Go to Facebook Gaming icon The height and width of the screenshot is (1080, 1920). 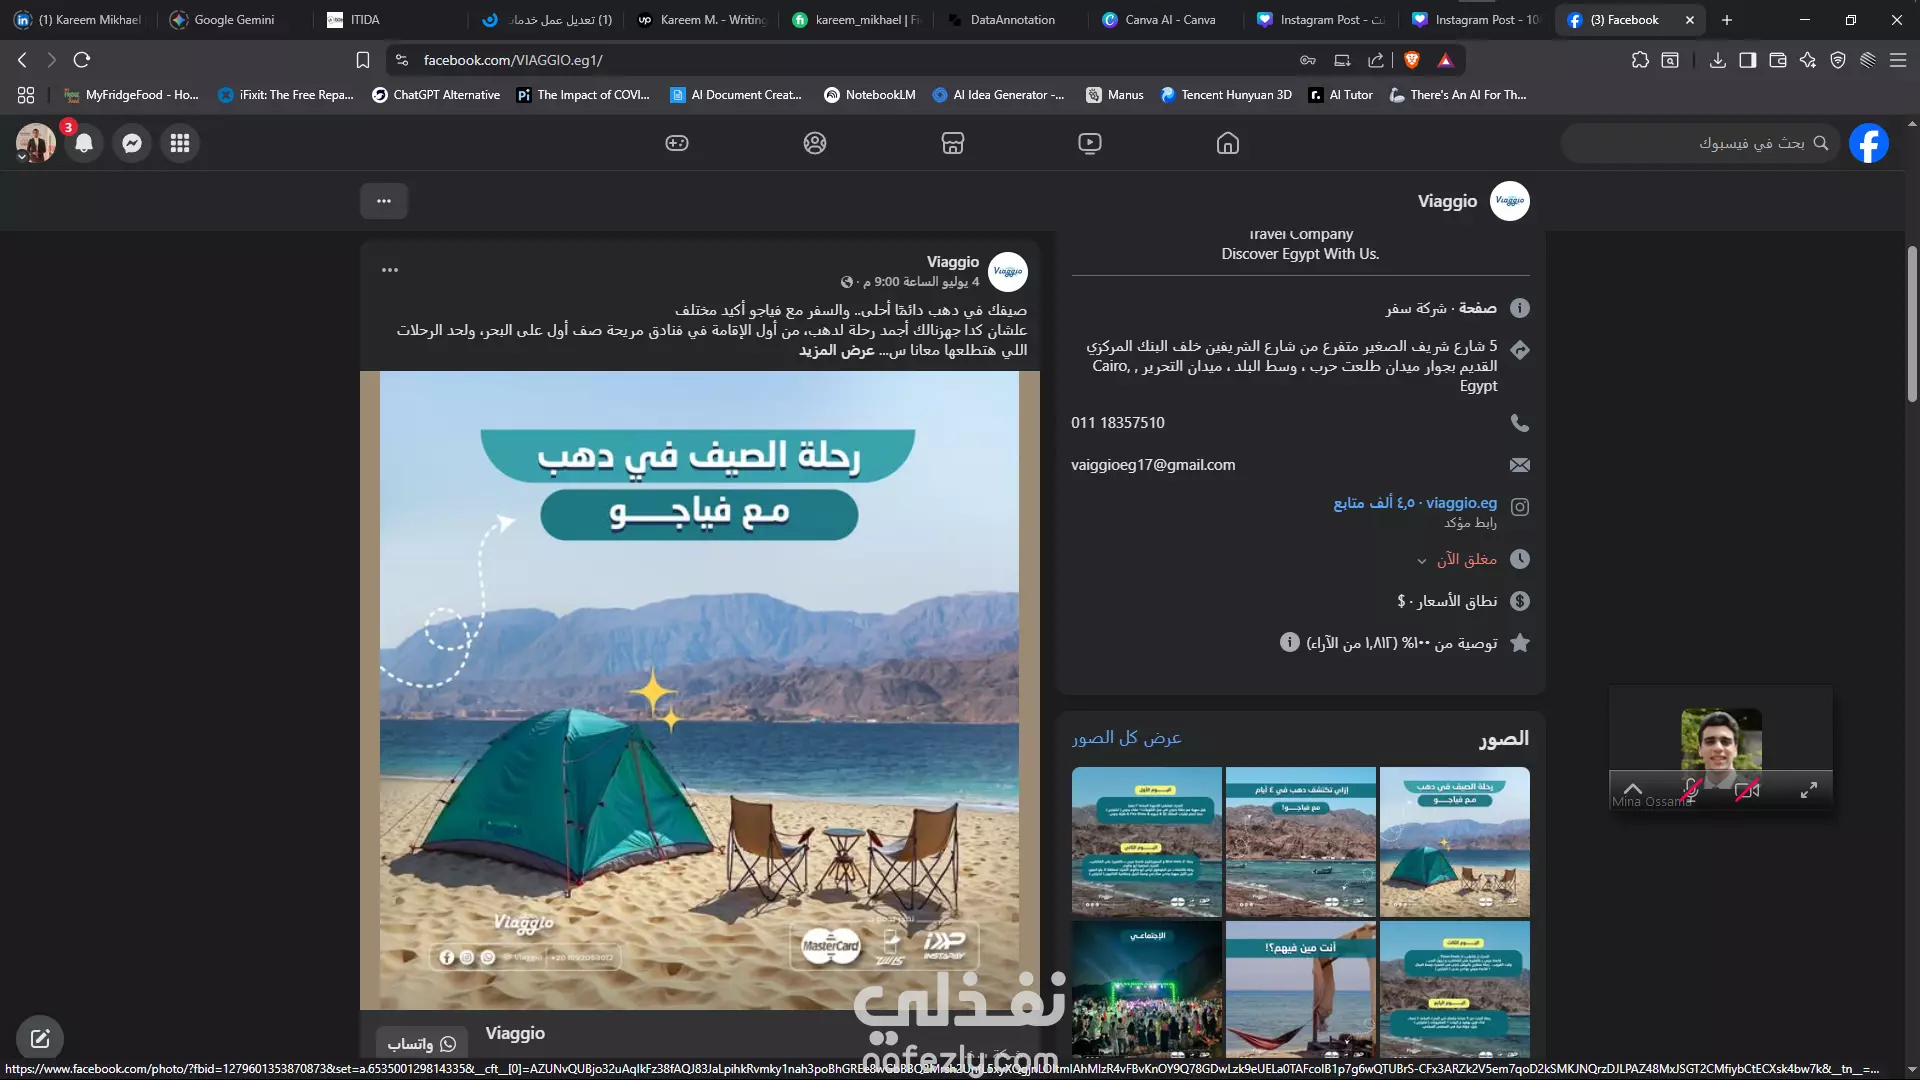tap(677, 143)
